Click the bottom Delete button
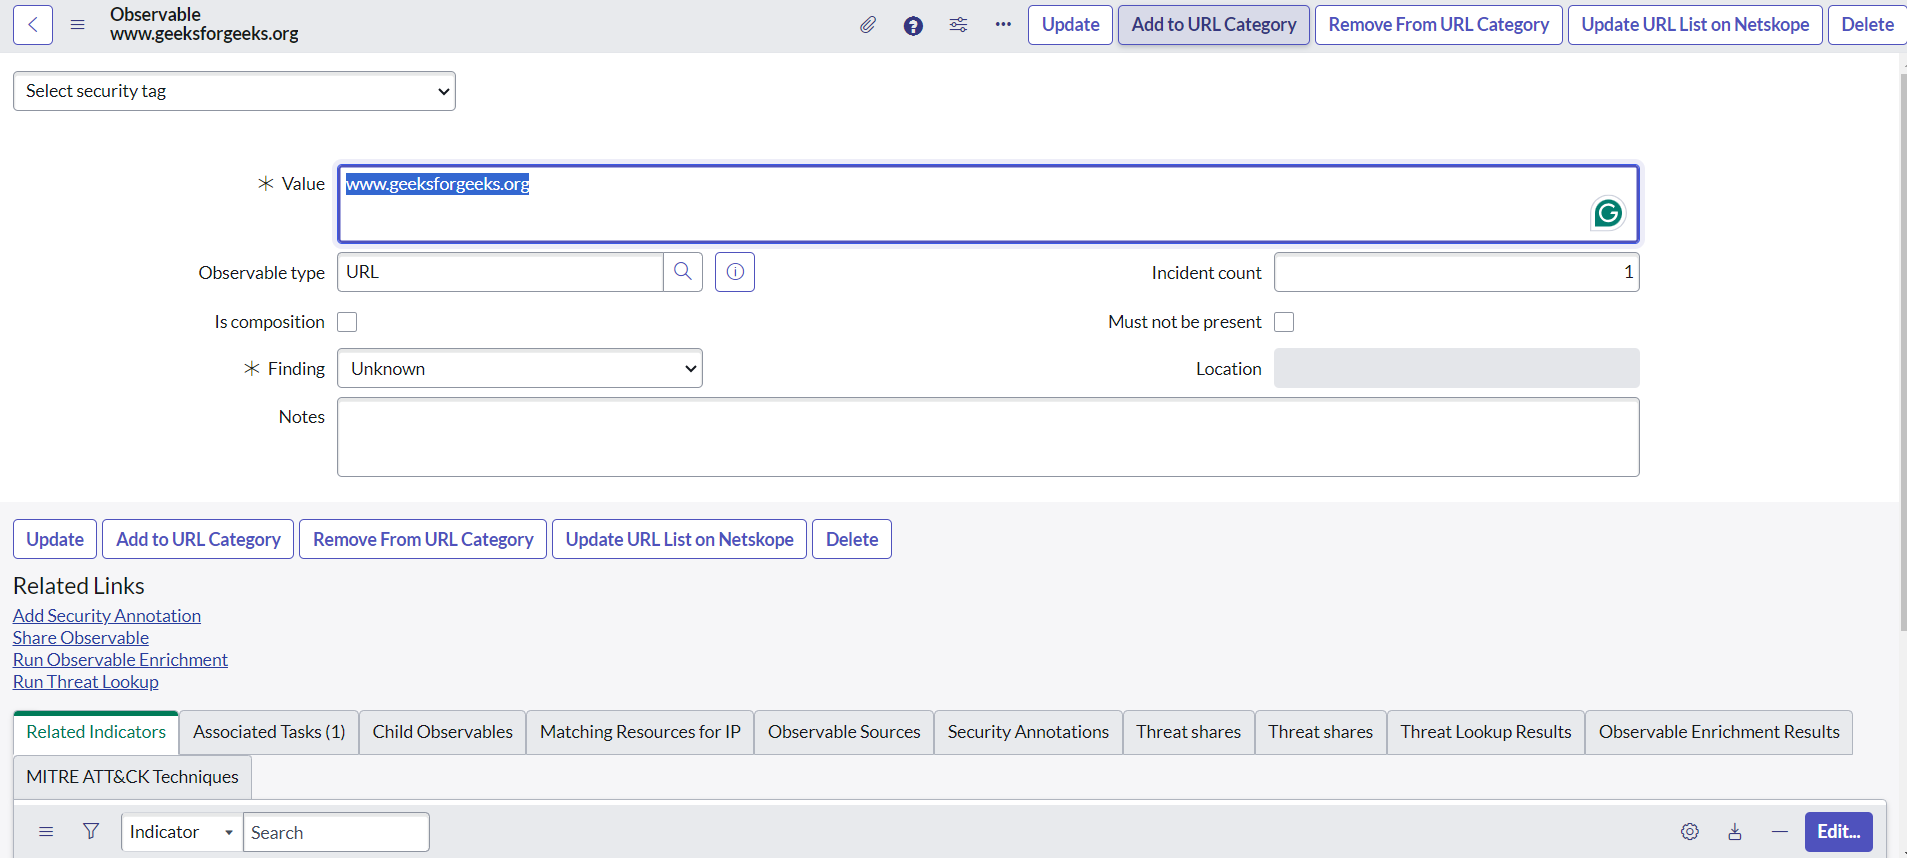Viewport: 1907px width, 858px height. pyautogui.click(x=852, y=539)
